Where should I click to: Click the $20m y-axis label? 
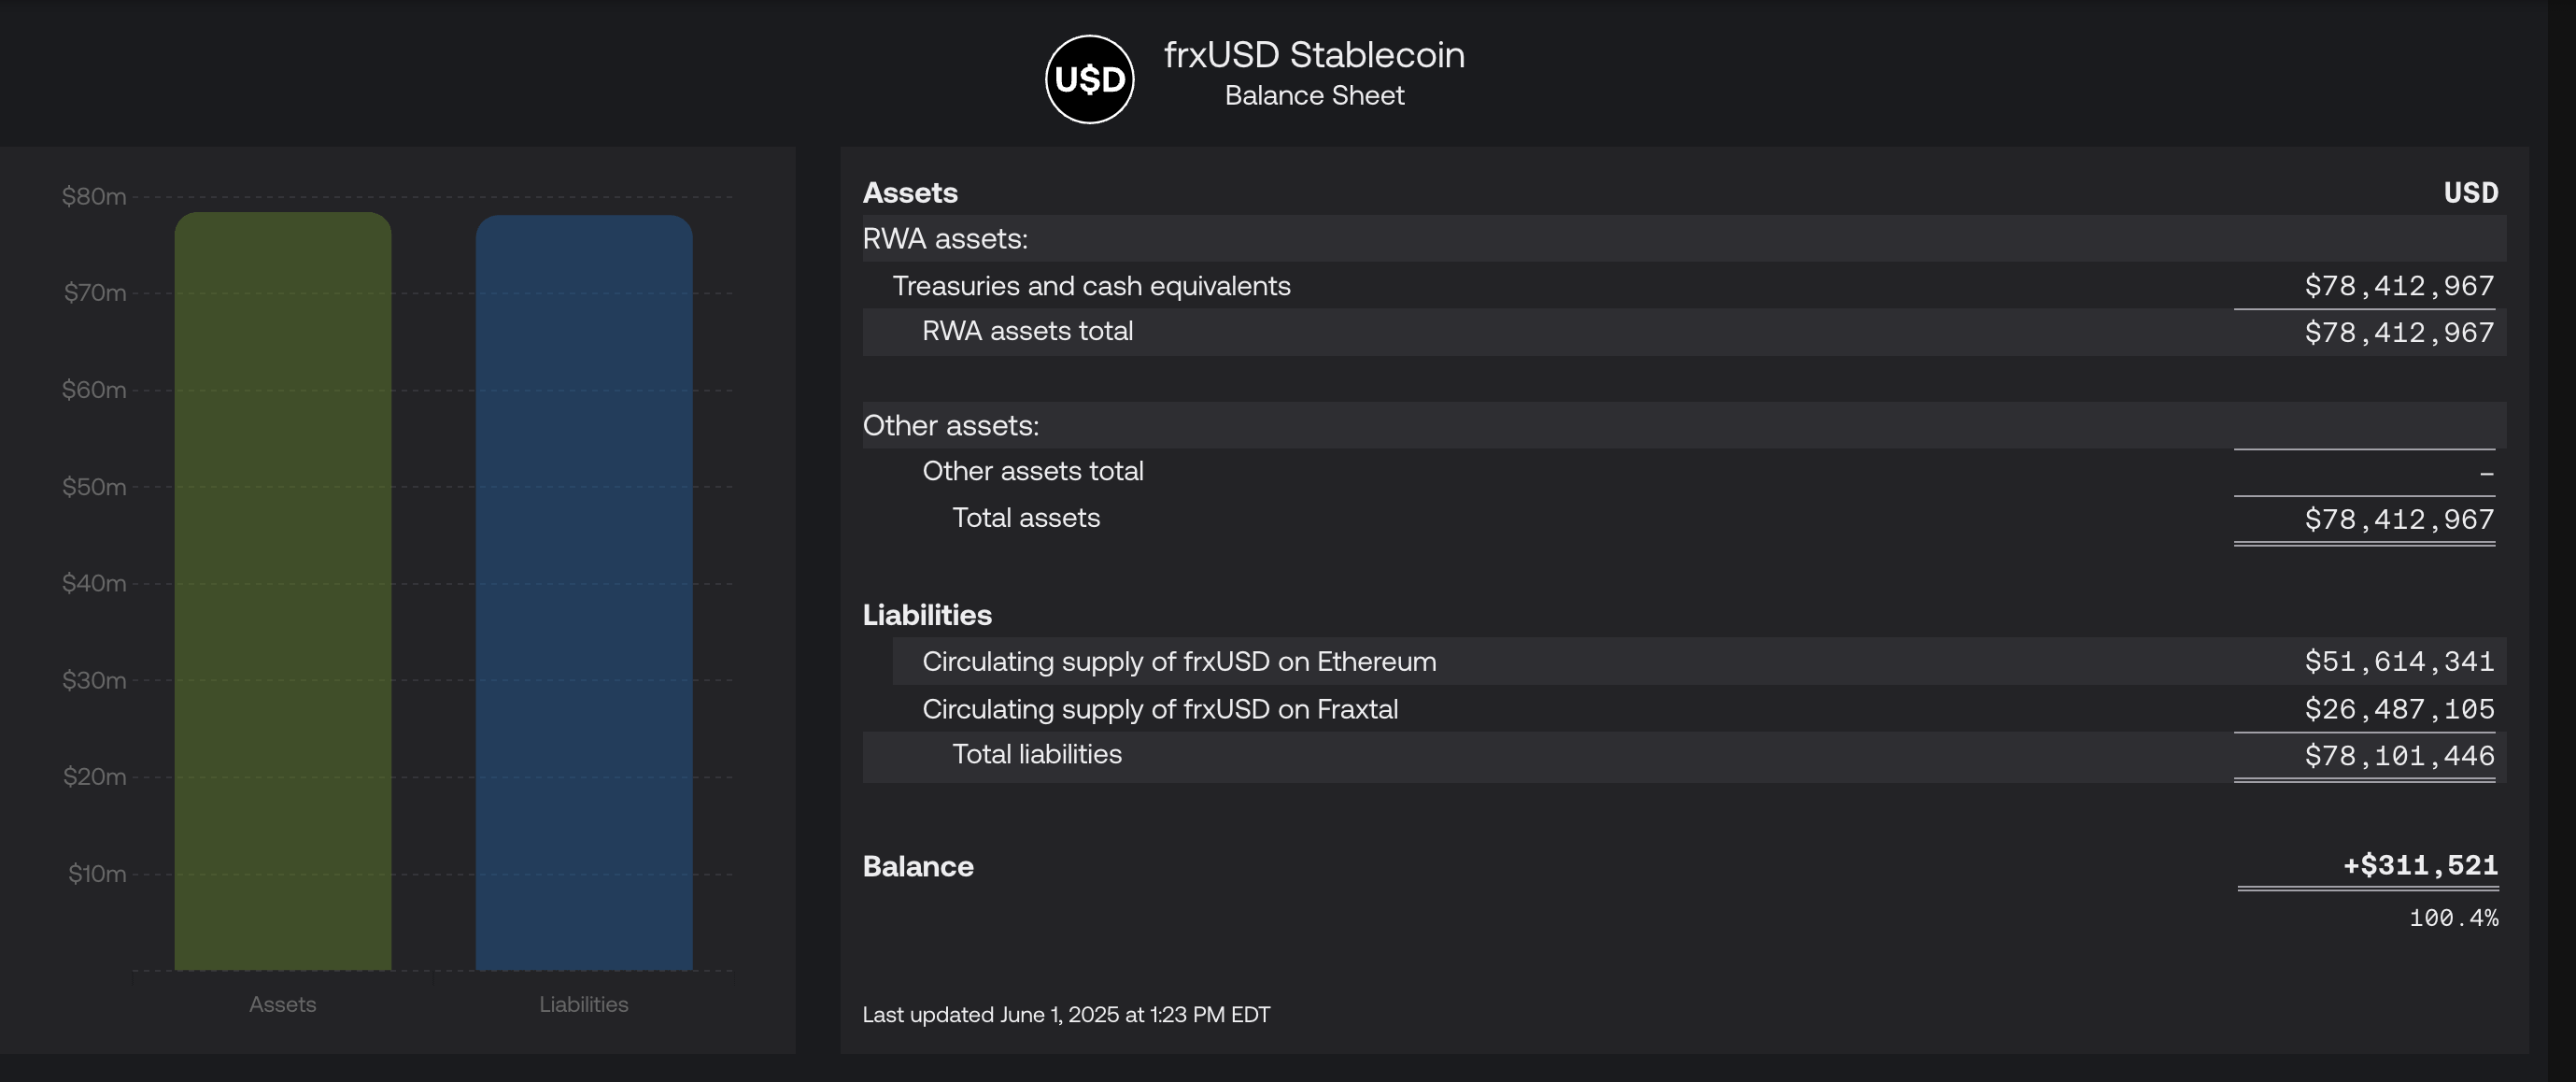(94, 777)
